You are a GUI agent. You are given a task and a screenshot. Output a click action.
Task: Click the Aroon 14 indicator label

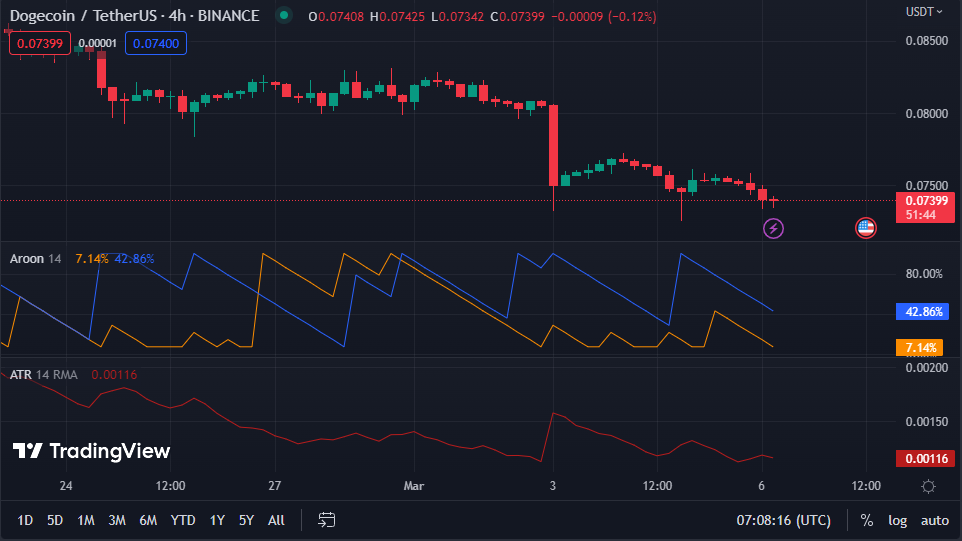35,259
